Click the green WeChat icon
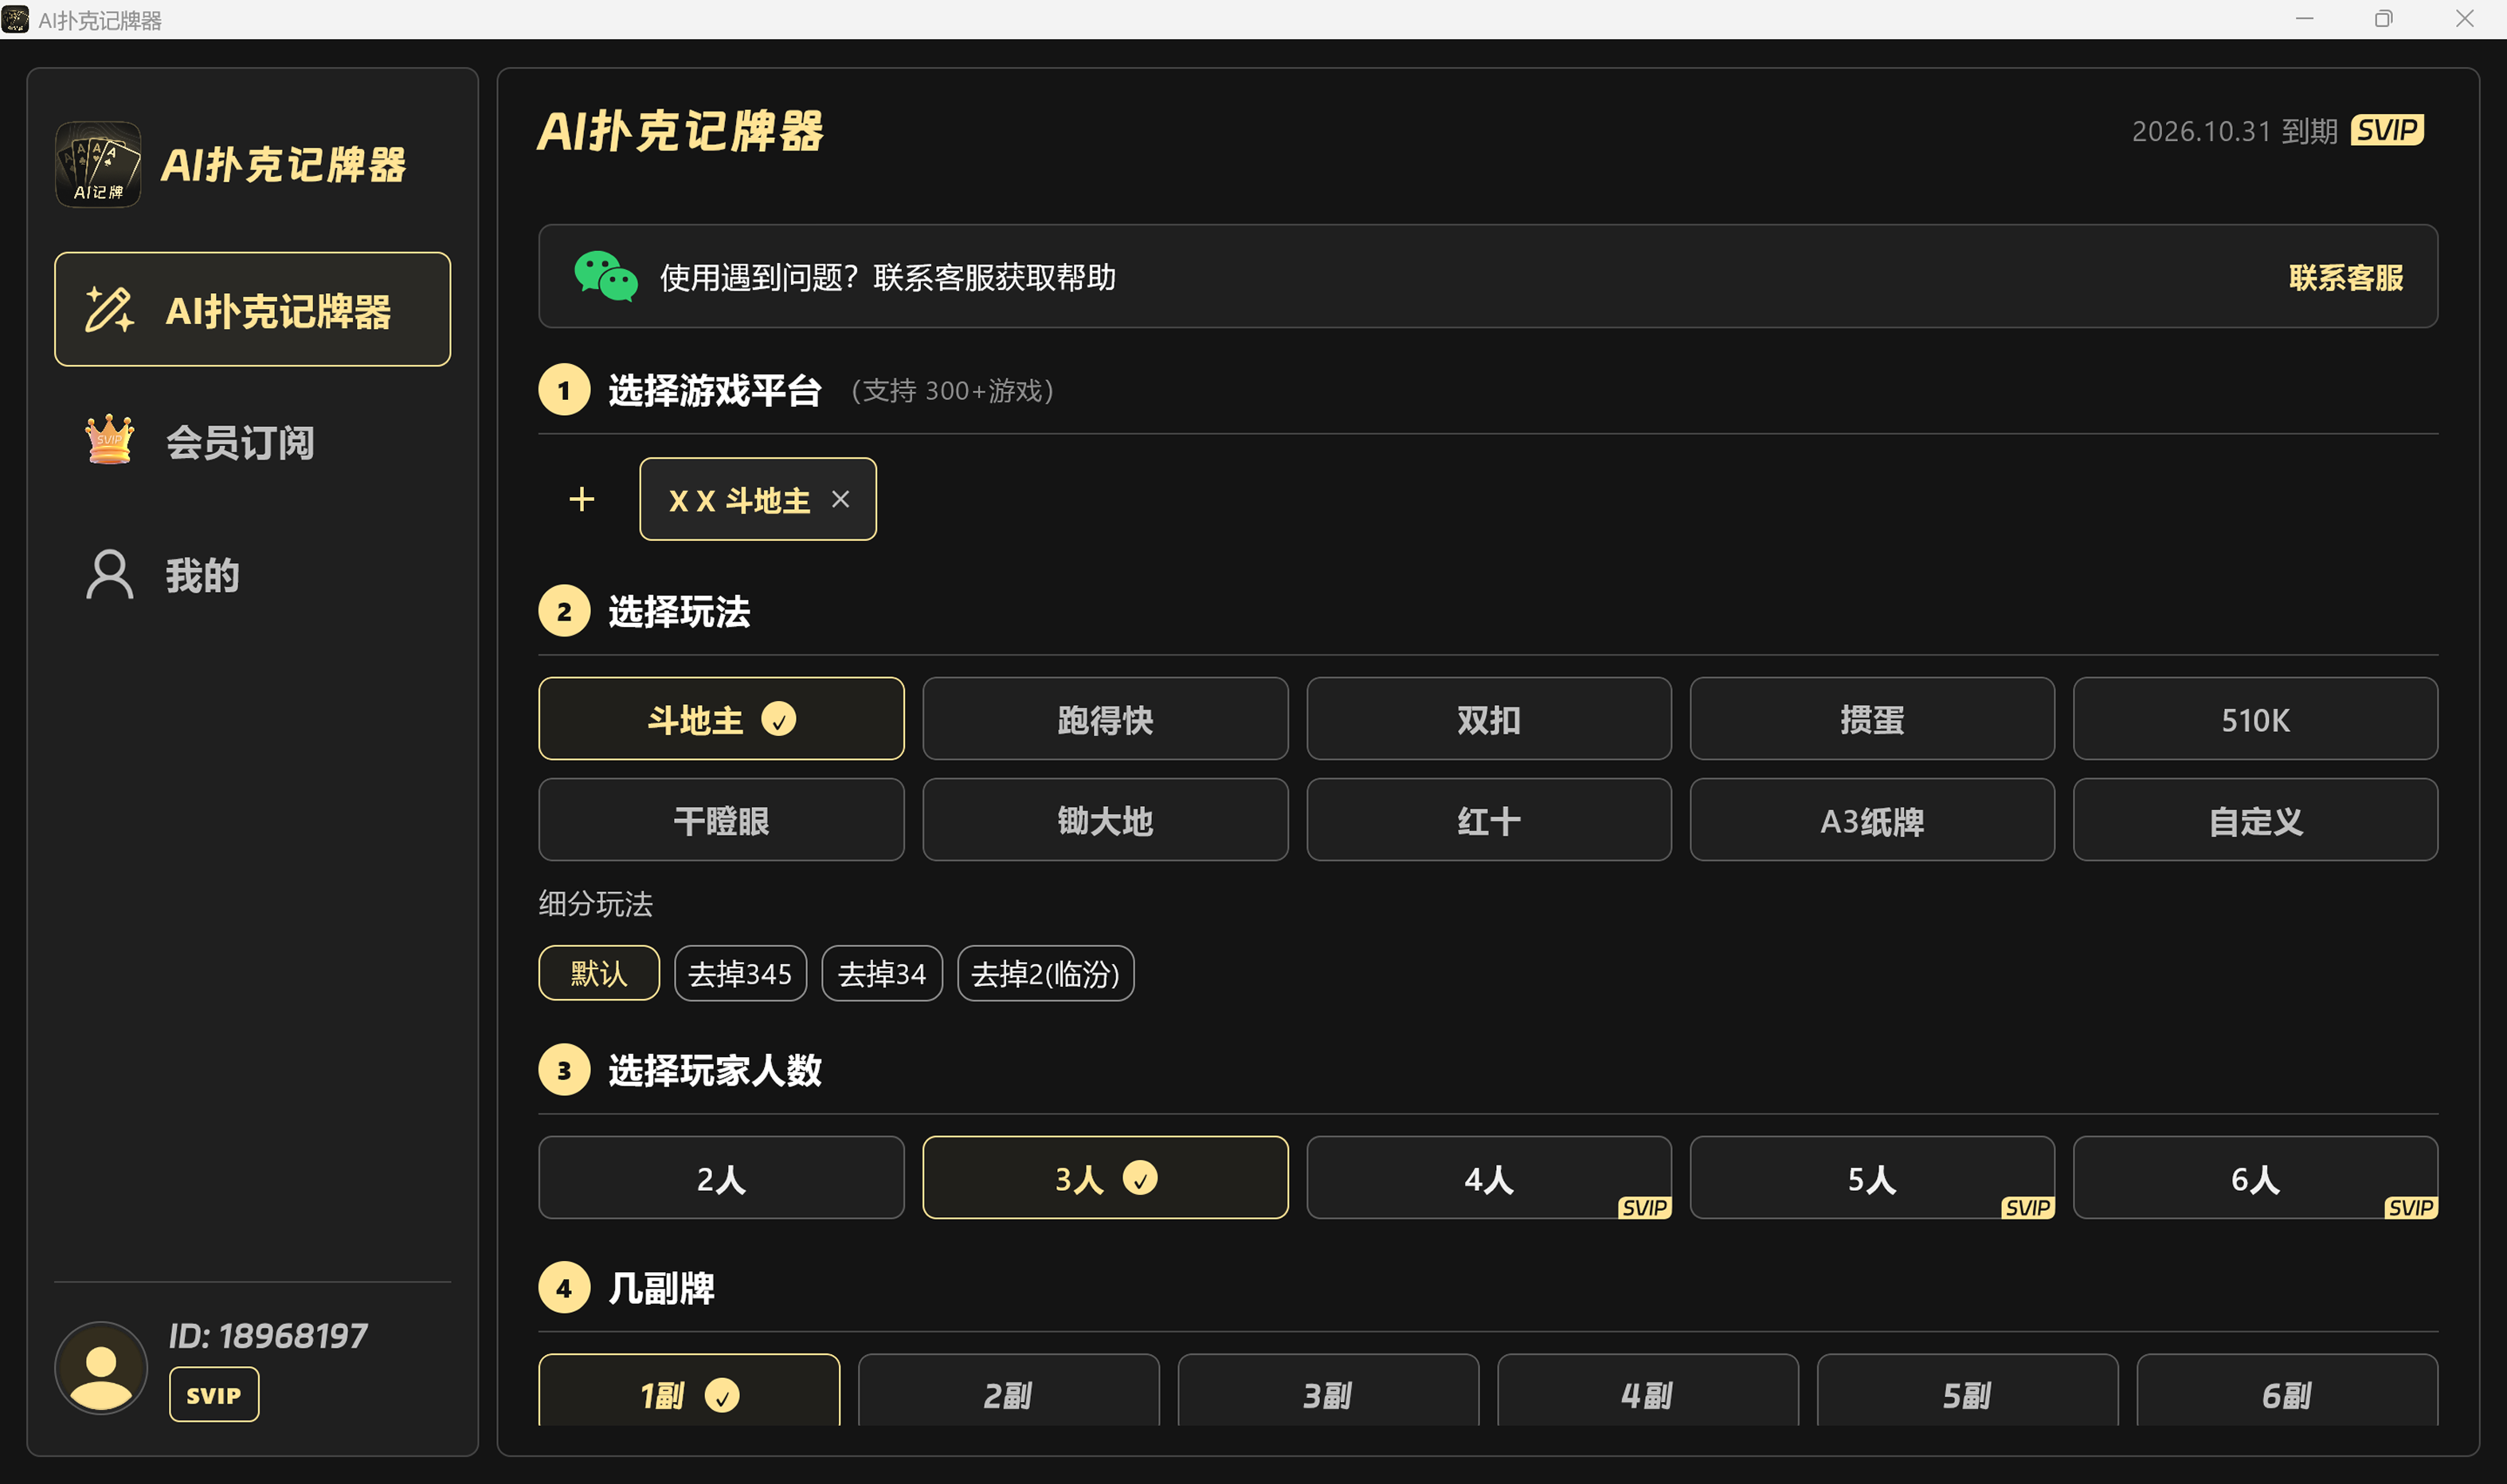Screen dimensions: 2507x1484 click(x=605, y=276)
